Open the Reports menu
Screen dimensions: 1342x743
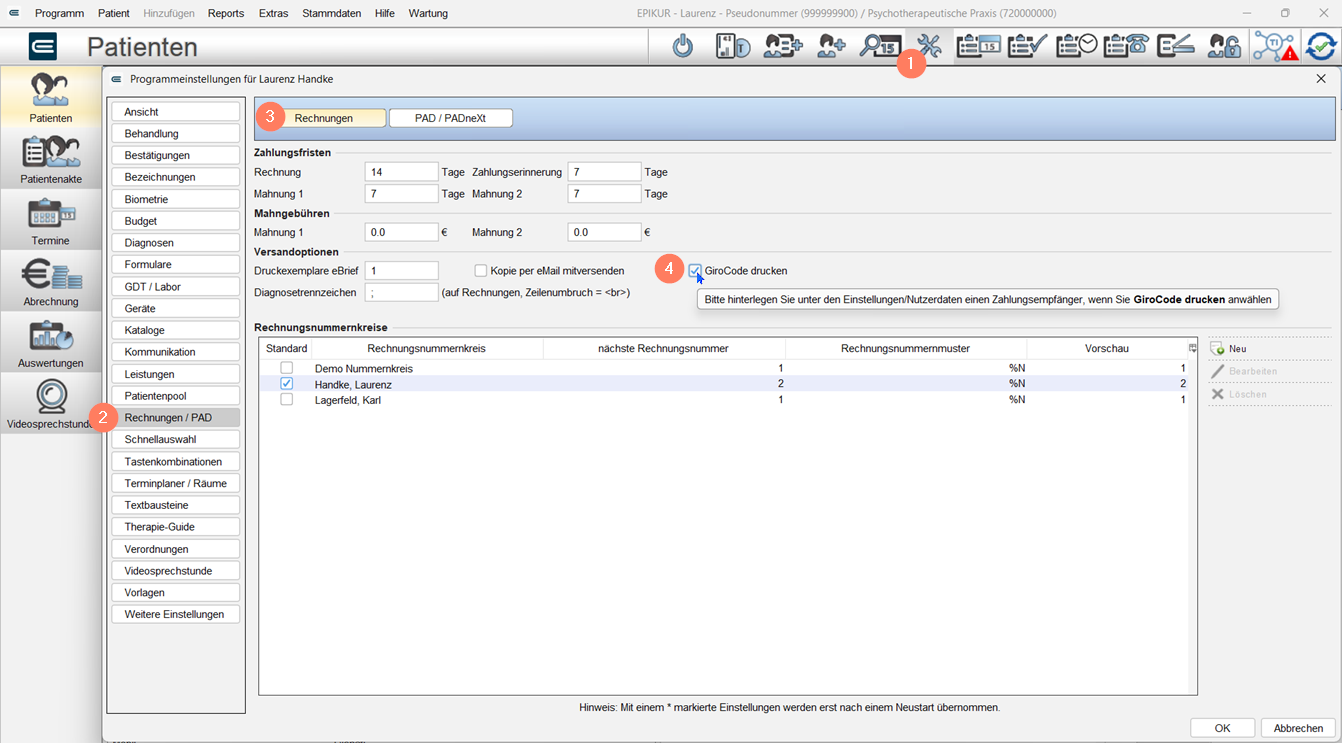pos(226,13)
